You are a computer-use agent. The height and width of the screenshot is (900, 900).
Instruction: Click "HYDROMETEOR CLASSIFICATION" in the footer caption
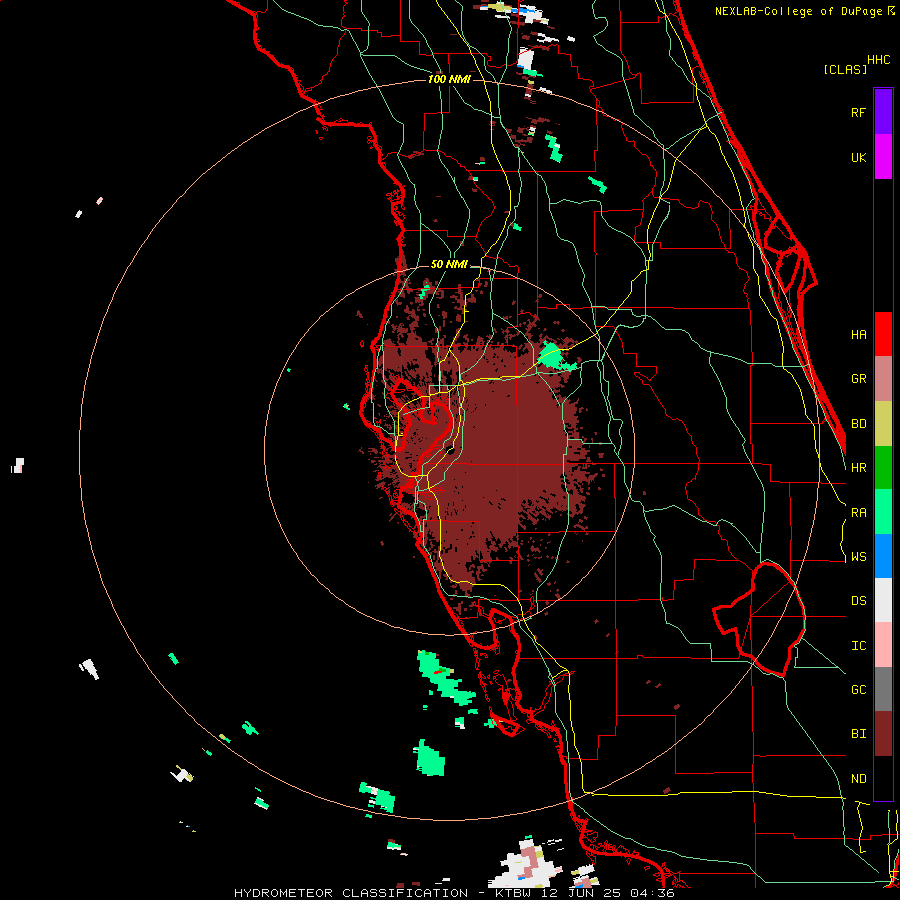[x=351, y=893]
